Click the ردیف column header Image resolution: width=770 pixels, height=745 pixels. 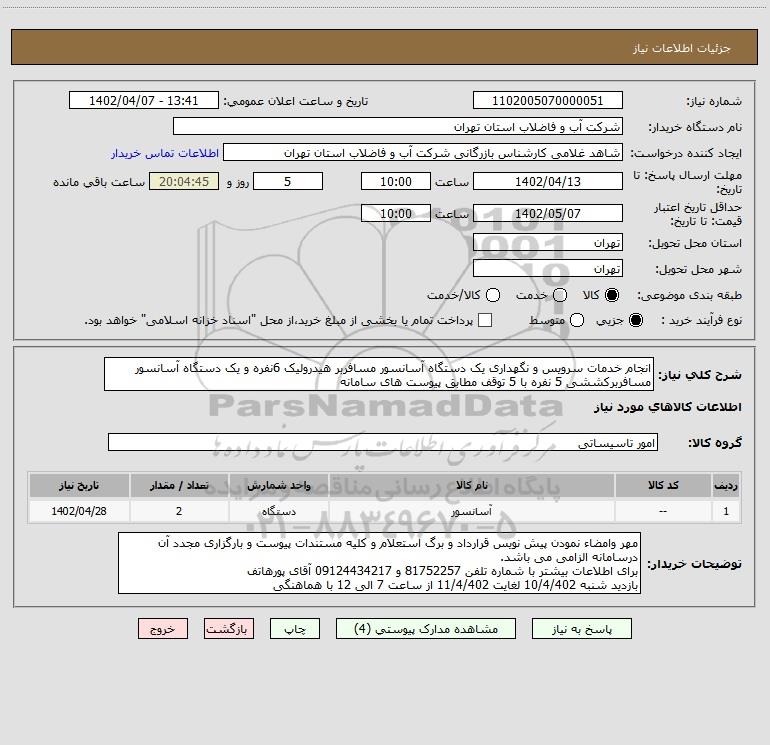tap(726, 485)
